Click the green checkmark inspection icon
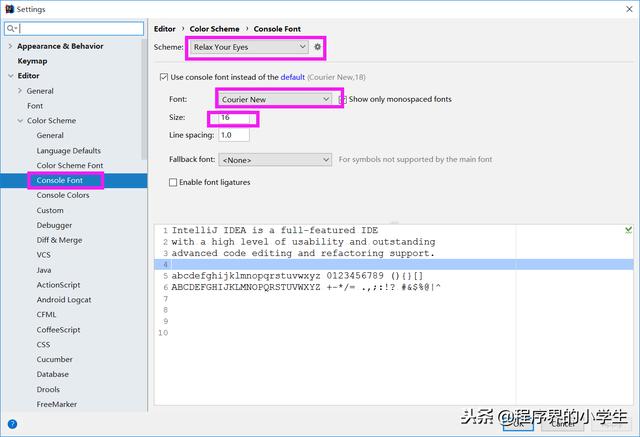The image size is (640, 437). point(628,231)
